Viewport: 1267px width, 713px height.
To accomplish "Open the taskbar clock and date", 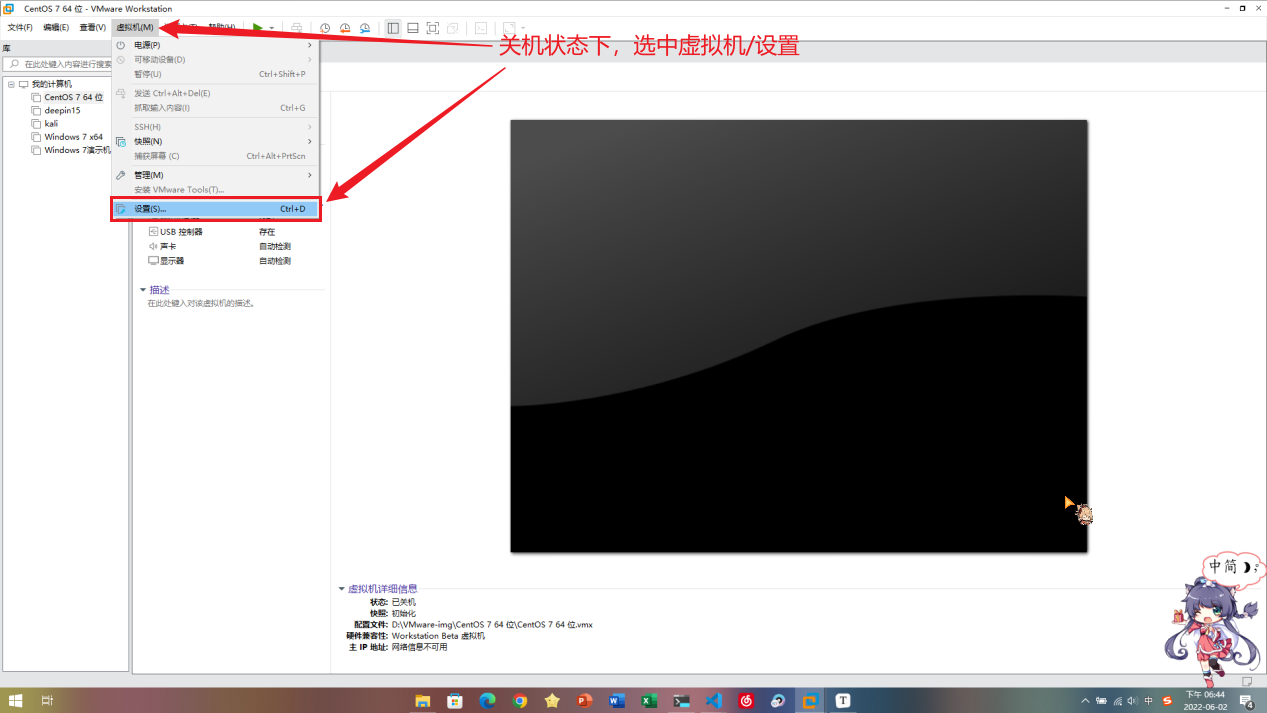I will point(1205,701).
